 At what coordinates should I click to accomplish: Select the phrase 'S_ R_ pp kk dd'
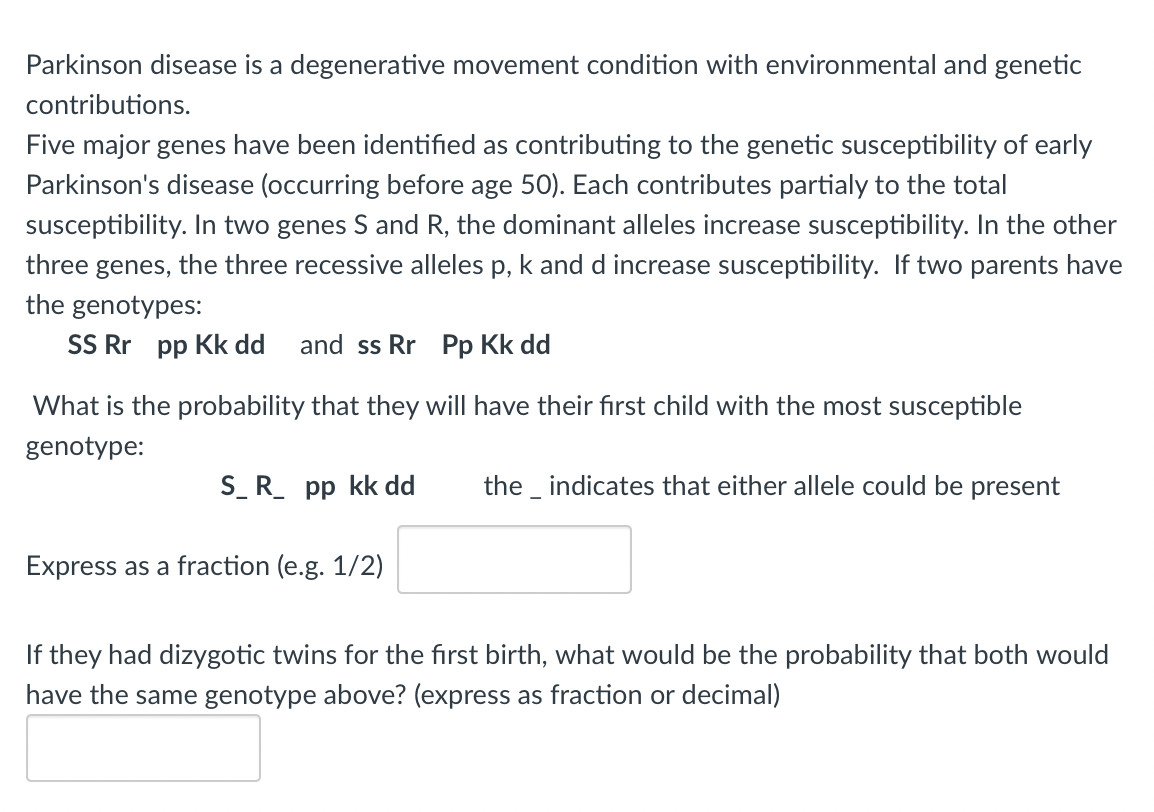[317, 486]
